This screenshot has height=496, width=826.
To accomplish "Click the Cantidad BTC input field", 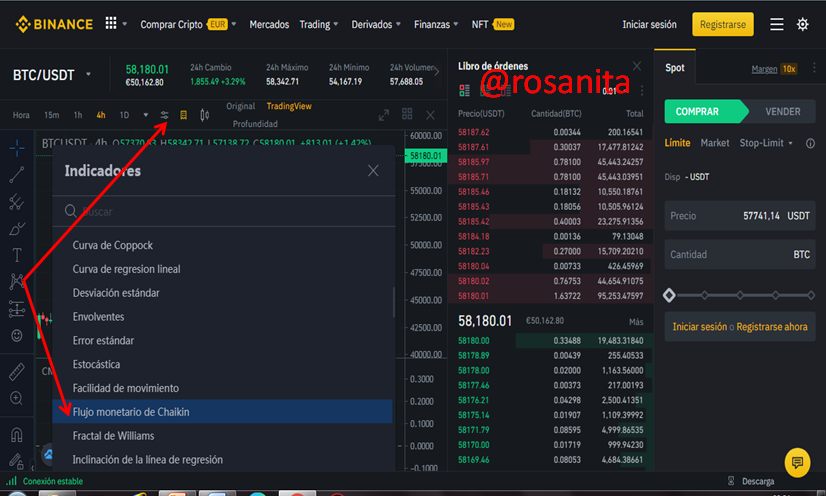I will [740, 254].
